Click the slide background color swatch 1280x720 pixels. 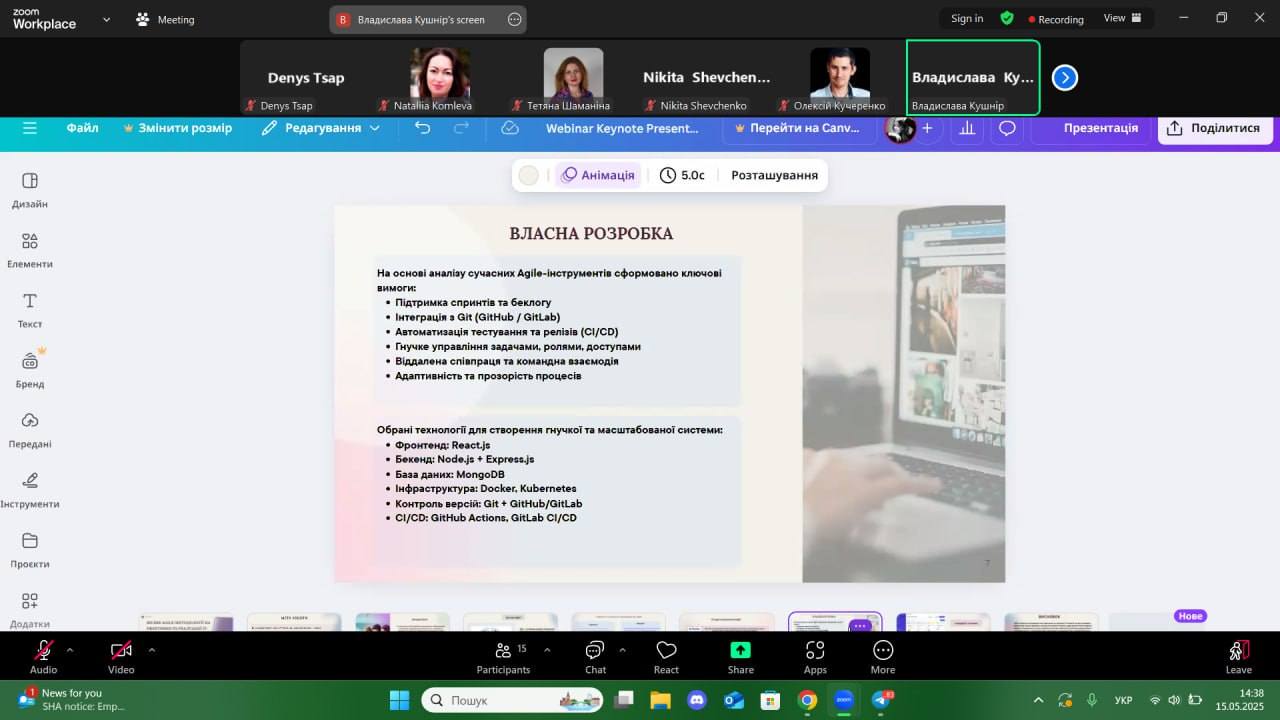[x=529, y=175]
